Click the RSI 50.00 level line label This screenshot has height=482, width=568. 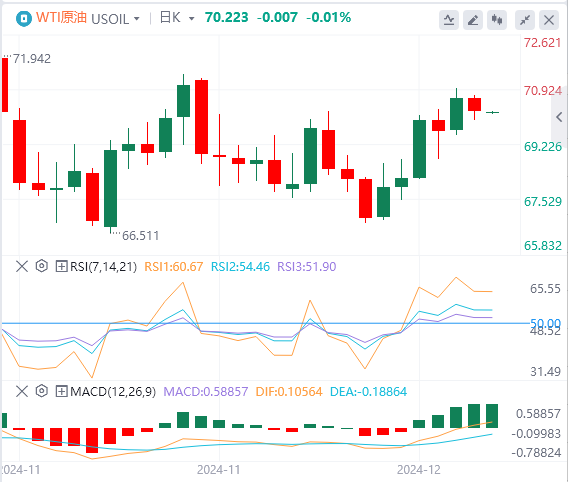[x=545, y=323]
